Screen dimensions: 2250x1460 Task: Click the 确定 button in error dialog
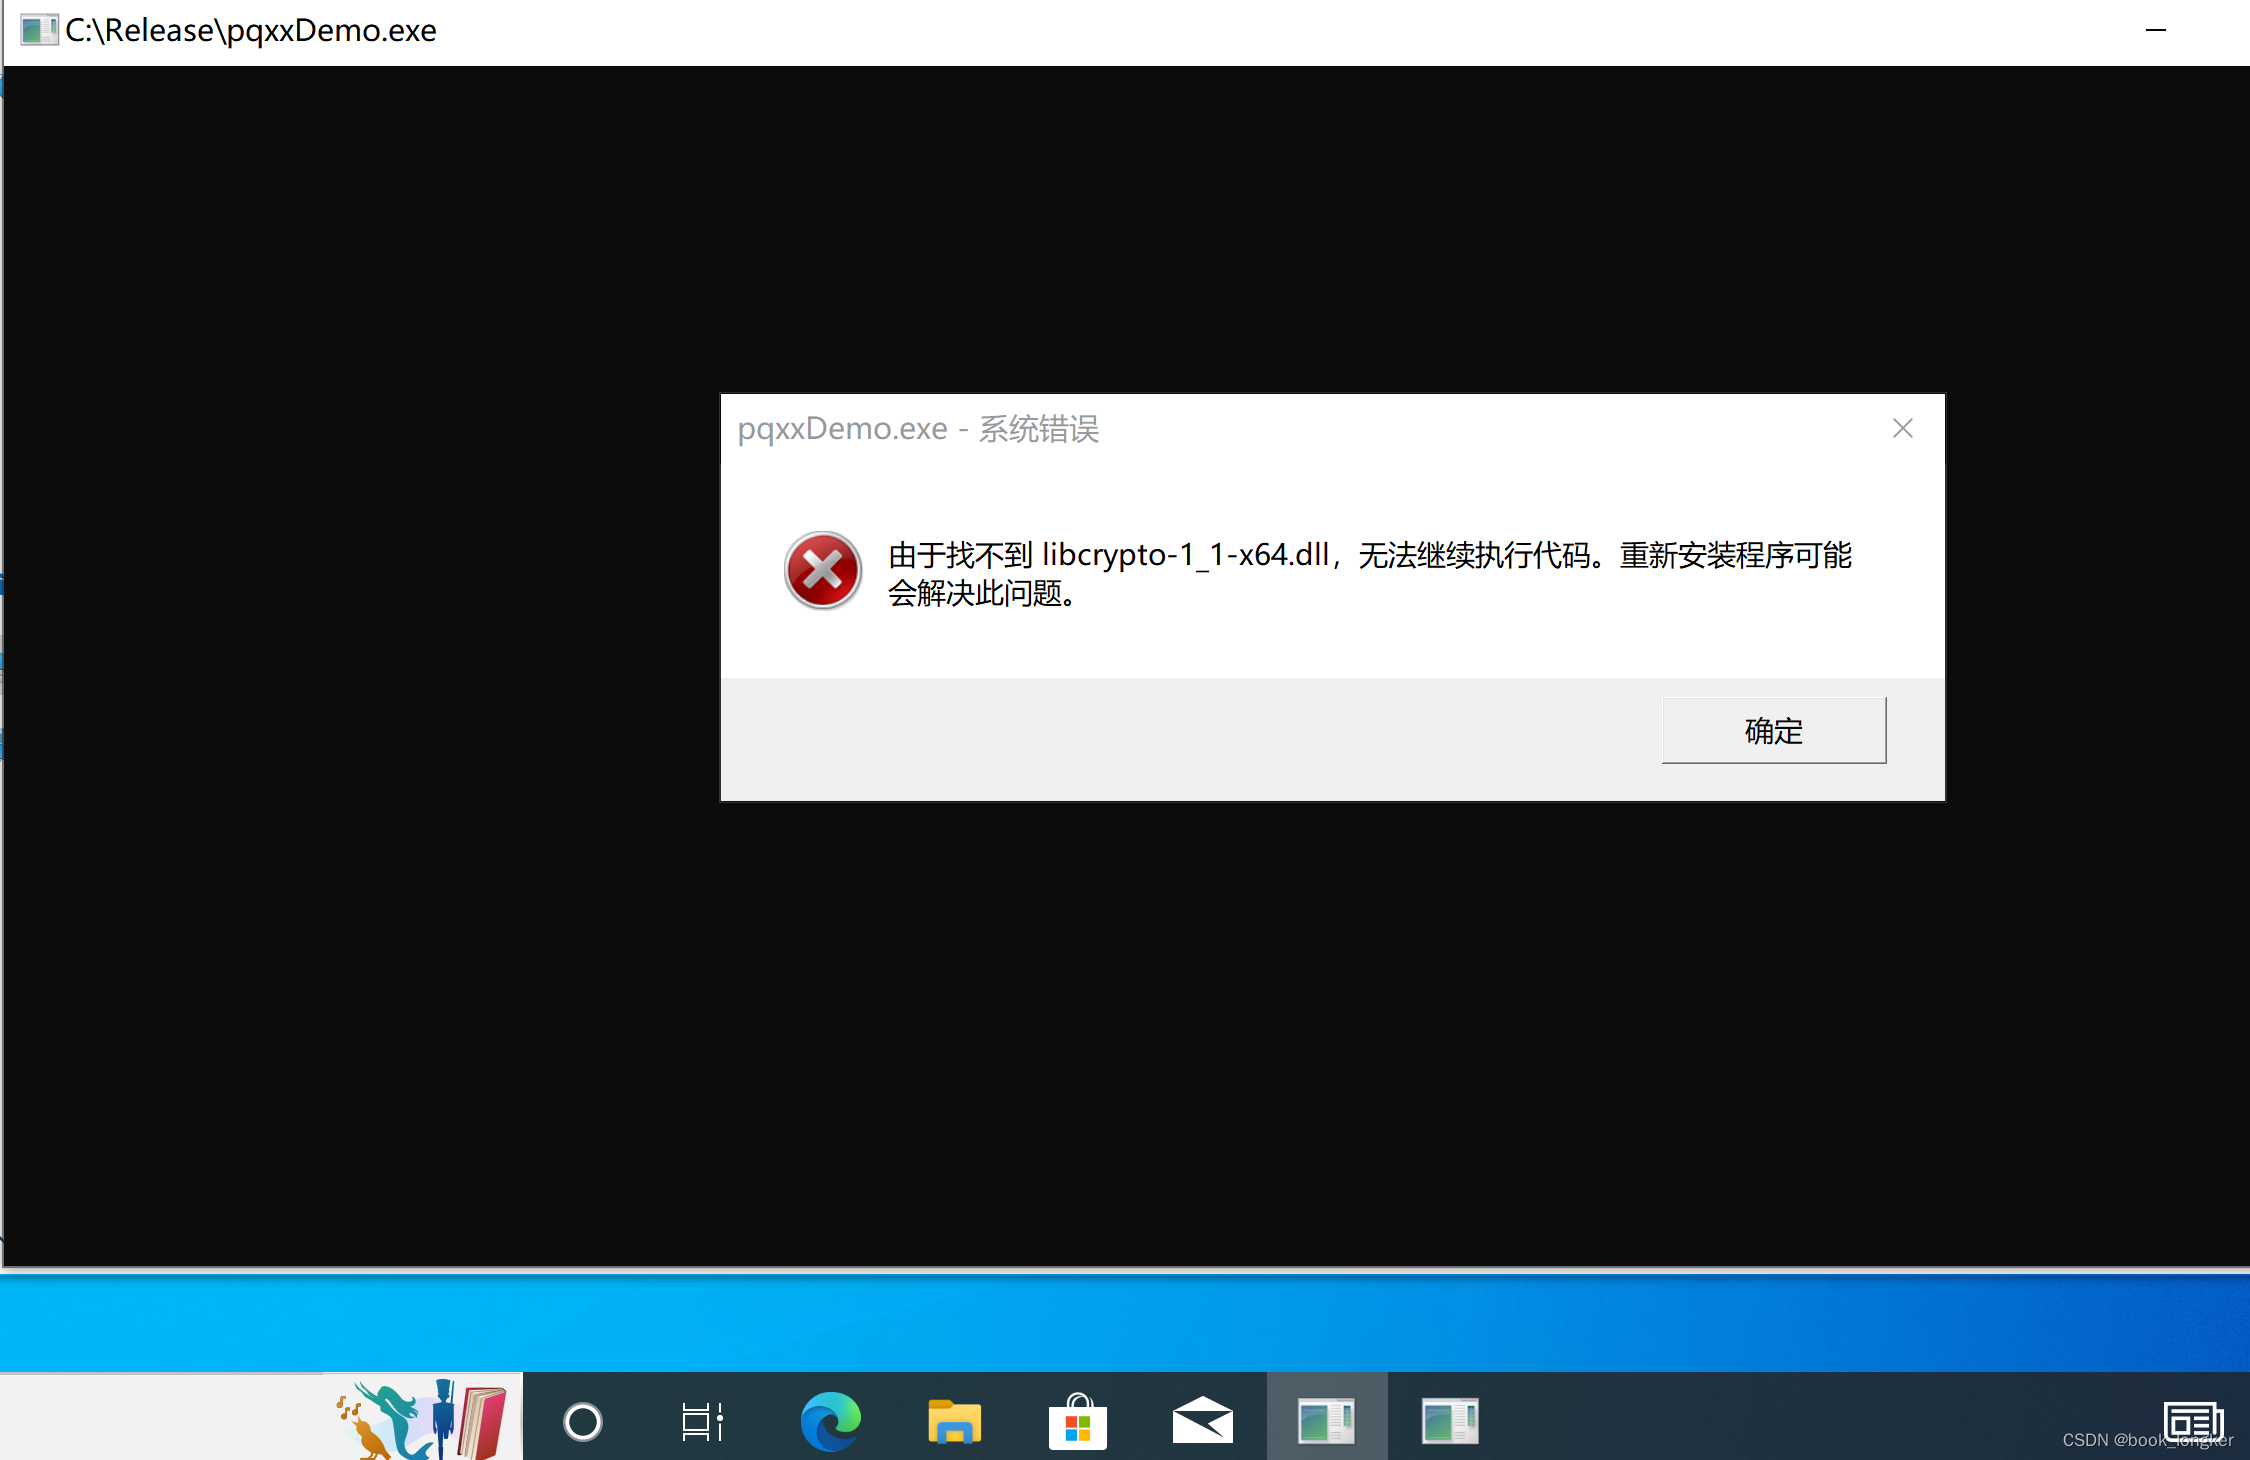tap(1773, 730)
